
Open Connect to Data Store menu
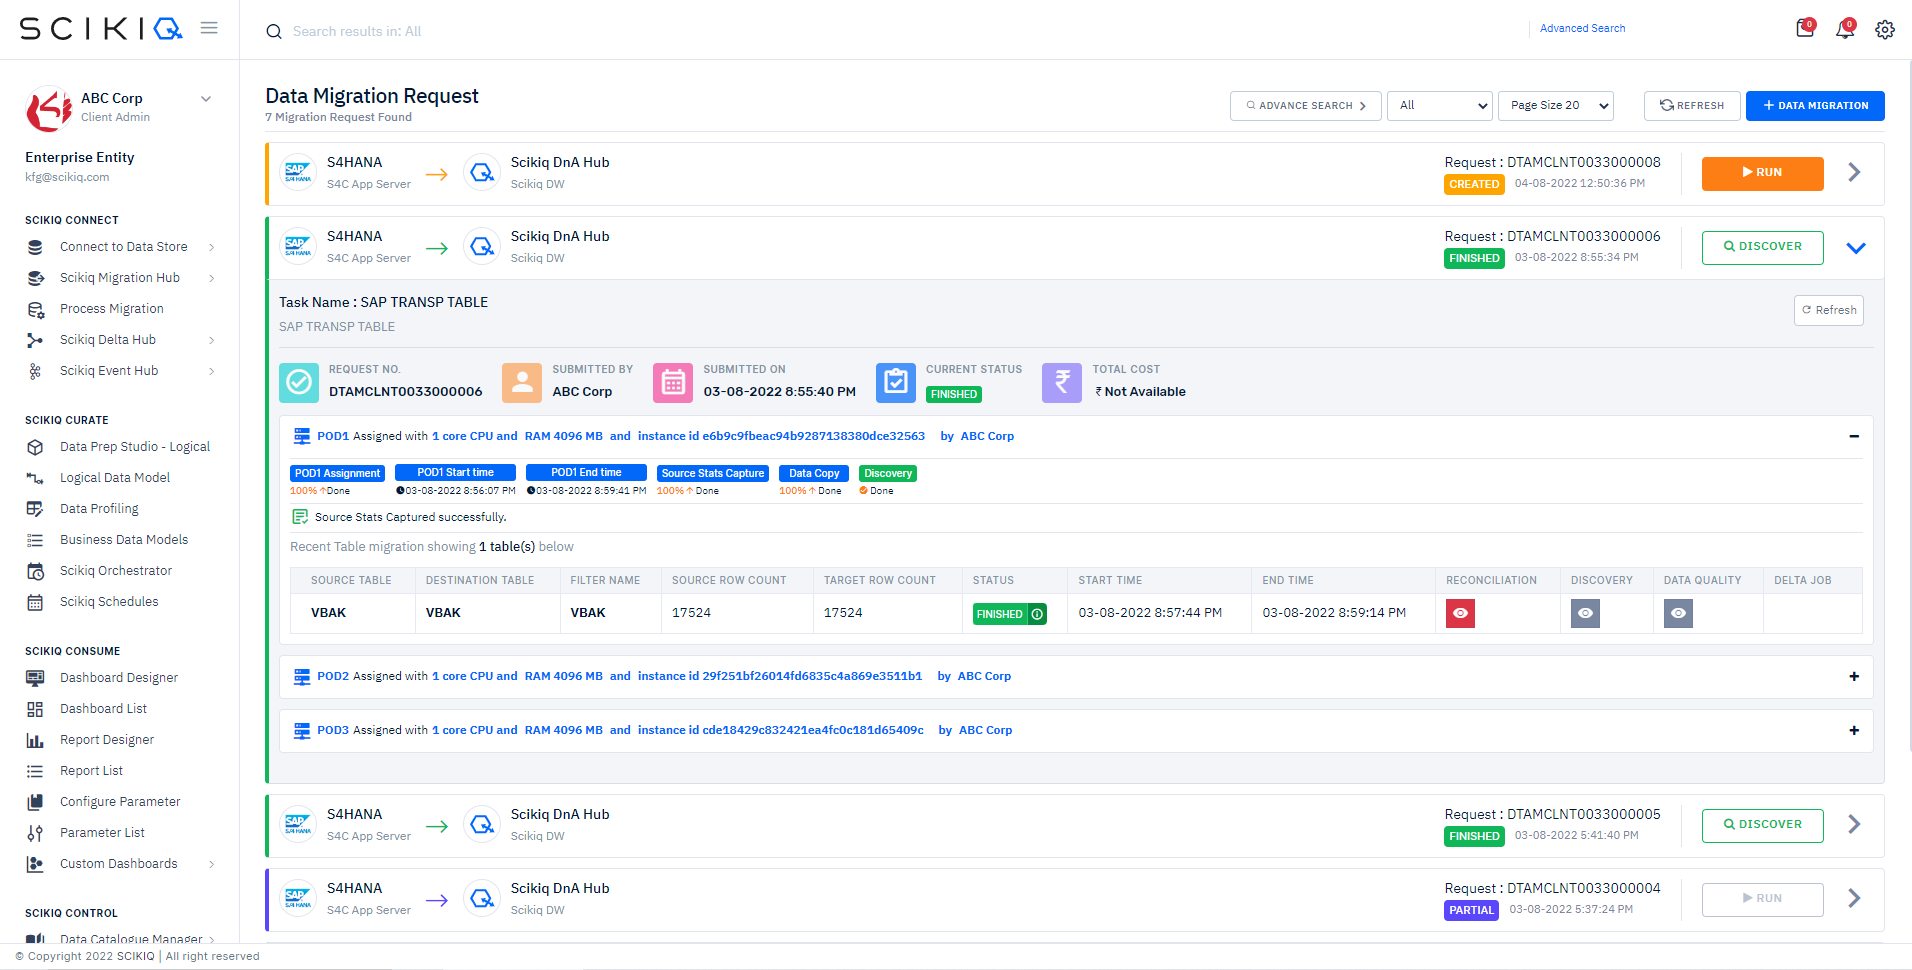123,246
